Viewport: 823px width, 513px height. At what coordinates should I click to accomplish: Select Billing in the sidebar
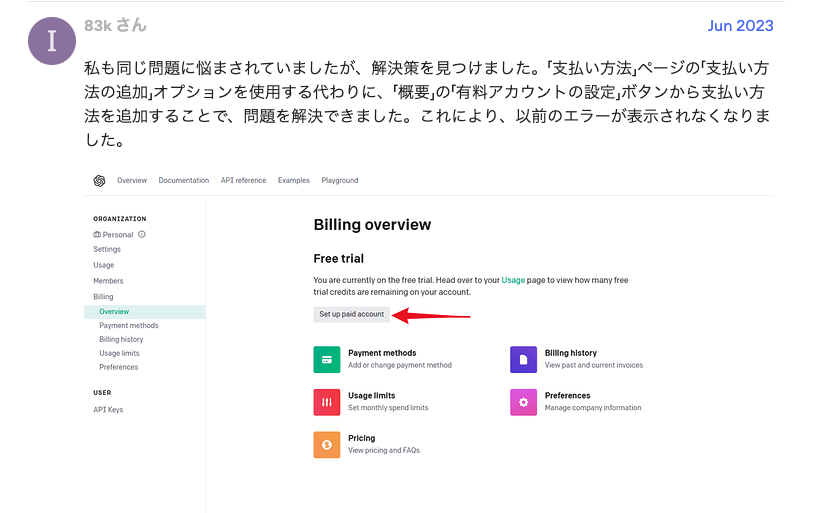[x=103, y=297]
